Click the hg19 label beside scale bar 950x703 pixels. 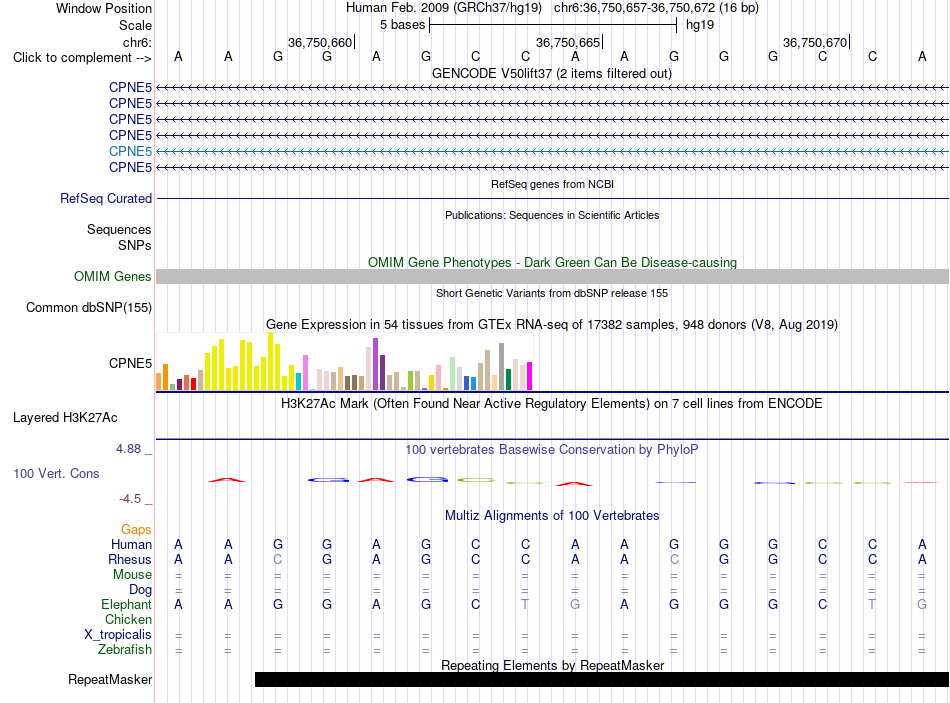tap(700, 25)
